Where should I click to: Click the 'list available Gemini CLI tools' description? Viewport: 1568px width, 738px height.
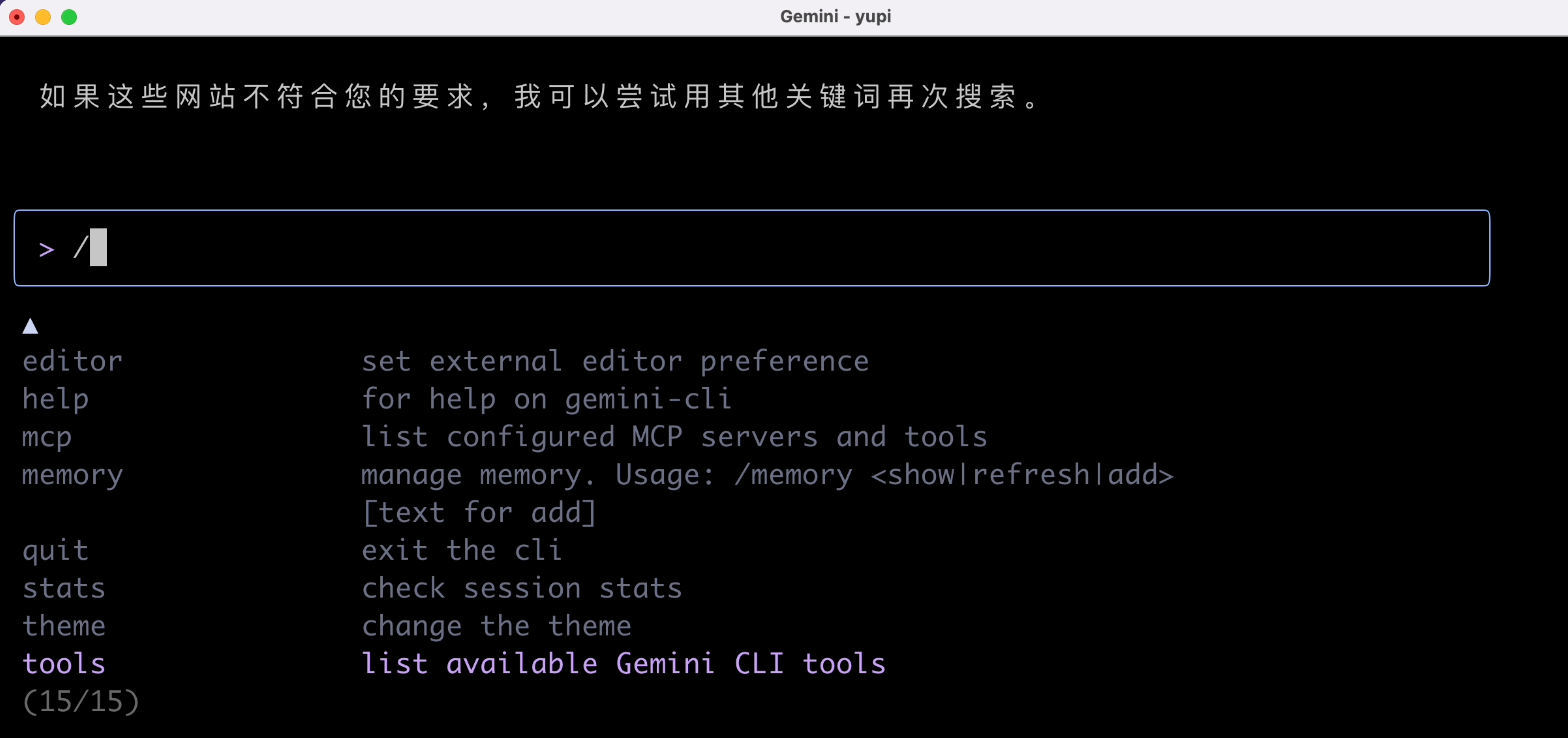pyautogui.click(x=622, y=663)
